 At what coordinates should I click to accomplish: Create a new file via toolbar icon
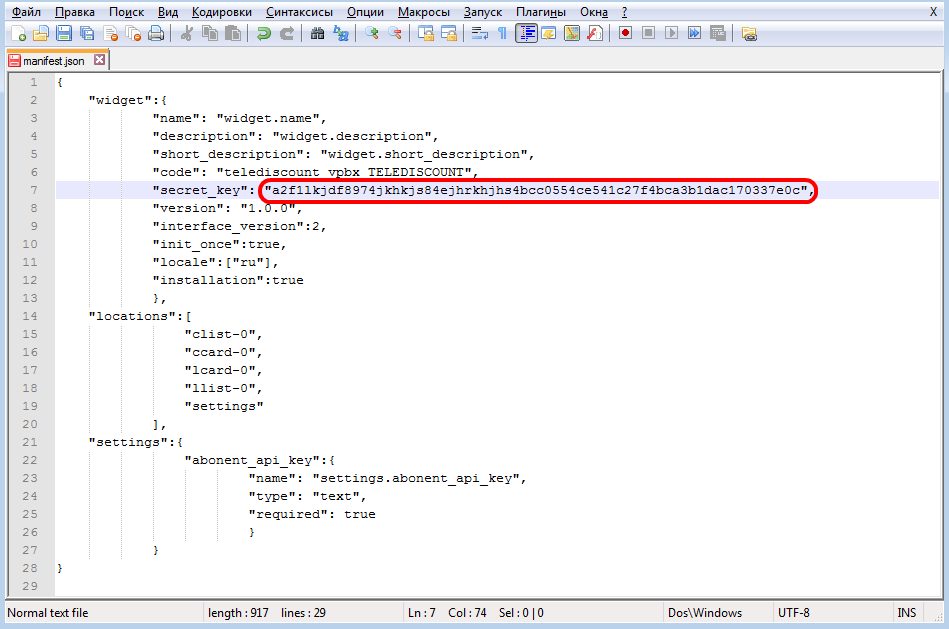tap(18, 34)
